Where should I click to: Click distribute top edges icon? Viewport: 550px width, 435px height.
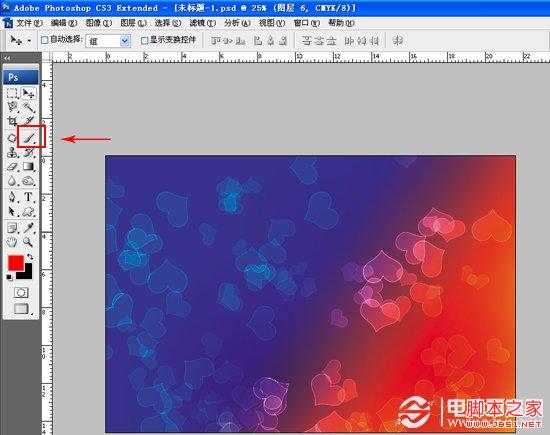[307, 41]
